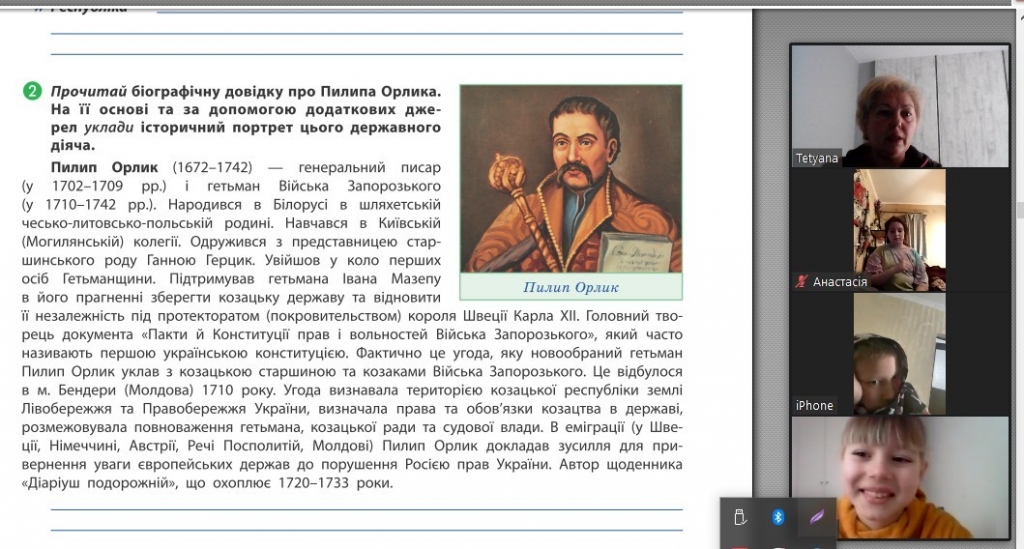
Task: Open the purple feather tray icon
Action: point(816,517)
